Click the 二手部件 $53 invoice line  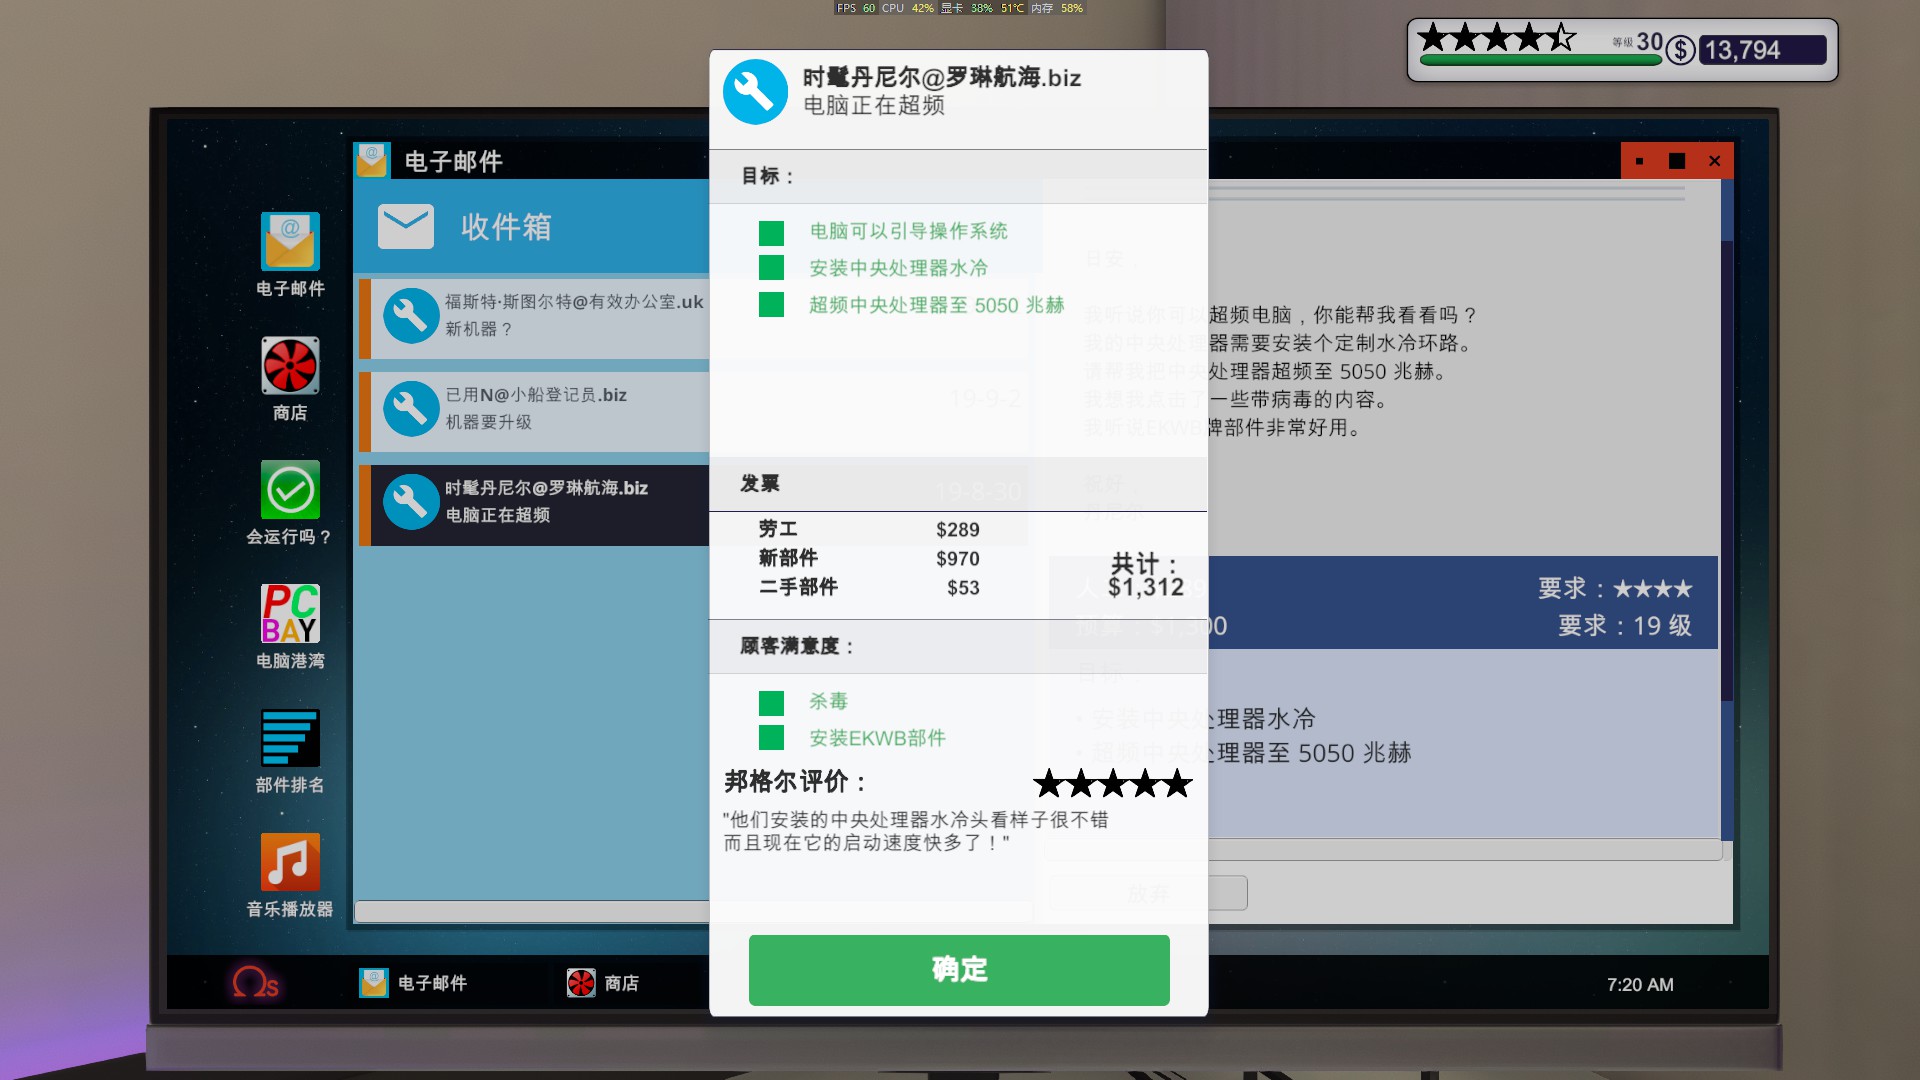[868, 587]
